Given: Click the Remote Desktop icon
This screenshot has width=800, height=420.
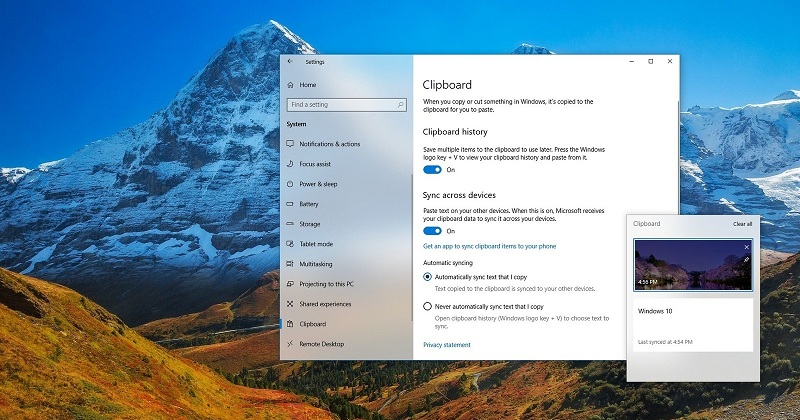Looking at the screenshot, I should (x=290, y=344).
